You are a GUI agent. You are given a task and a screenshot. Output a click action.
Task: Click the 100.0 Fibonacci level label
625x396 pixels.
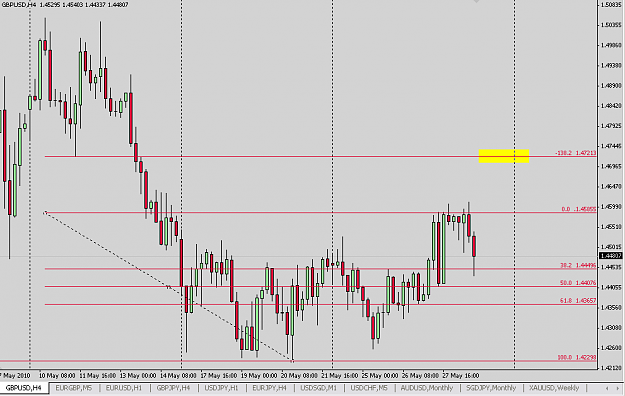[x=577, y=358]
